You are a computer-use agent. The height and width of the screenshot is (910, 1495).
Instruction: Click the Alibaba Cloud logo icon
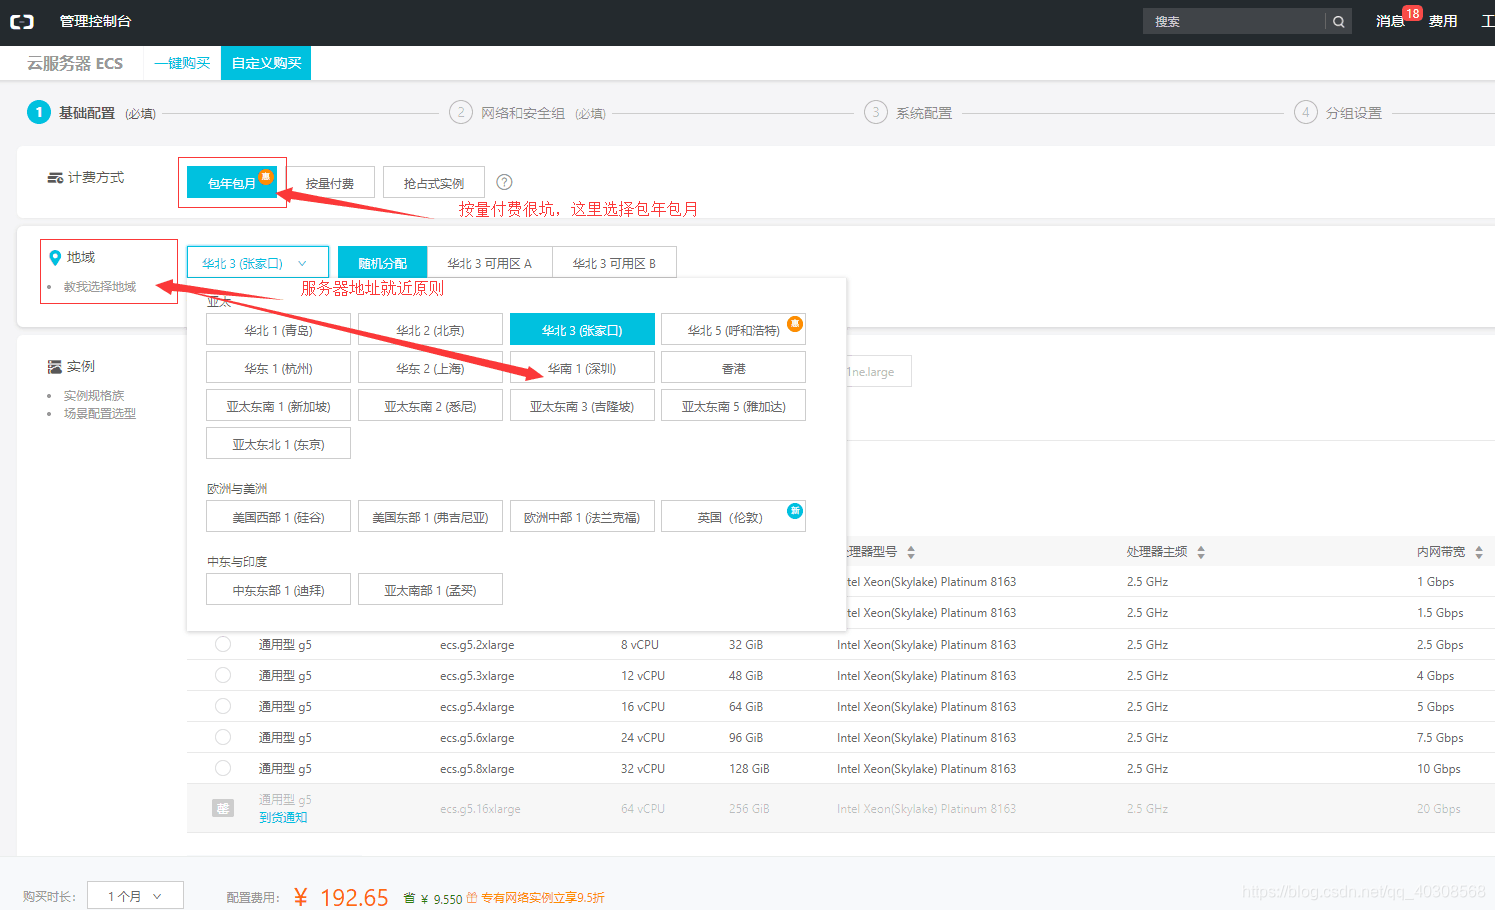click(x=22, y=21)
